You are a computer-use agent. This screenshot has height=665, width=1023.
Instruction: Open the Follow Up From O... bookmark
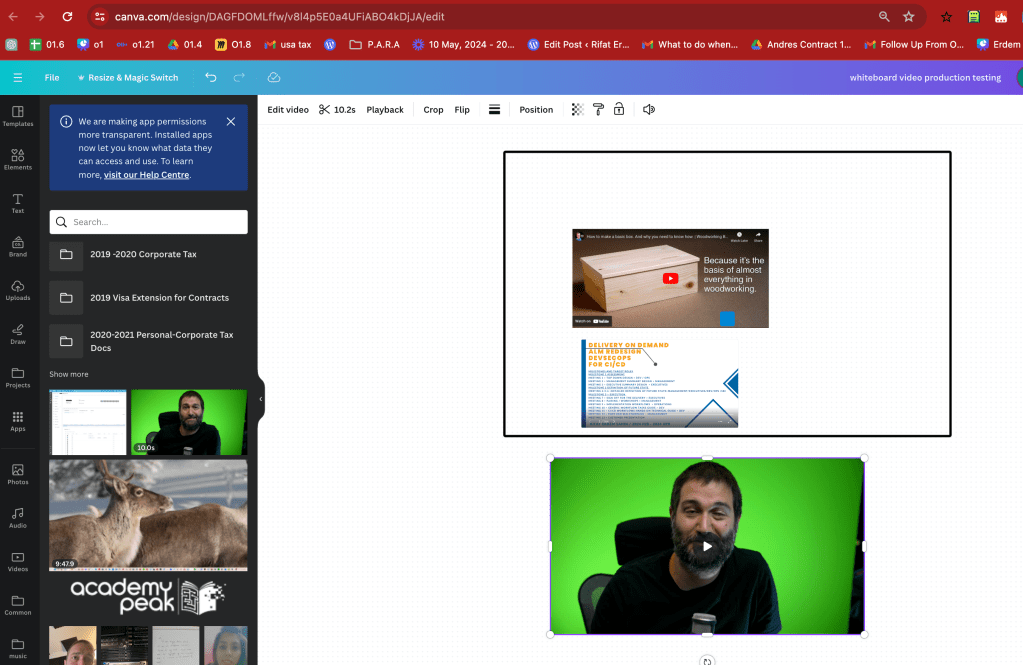coord(914,44)
